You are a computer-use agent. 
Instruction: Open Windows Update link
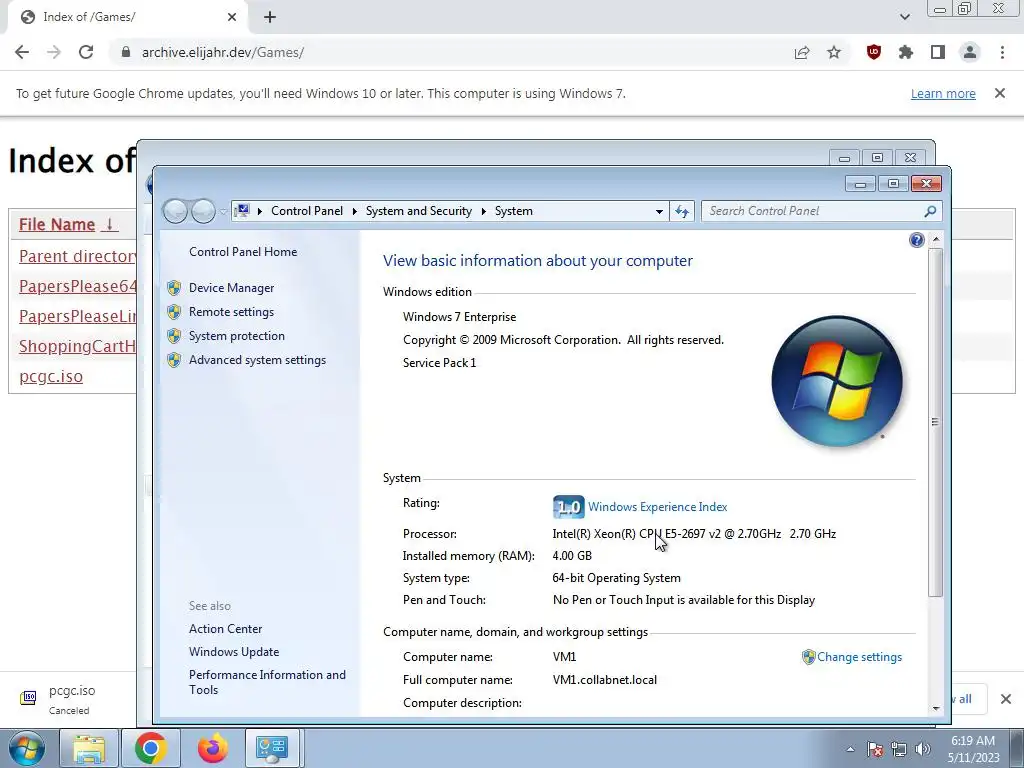click(234, 652)
